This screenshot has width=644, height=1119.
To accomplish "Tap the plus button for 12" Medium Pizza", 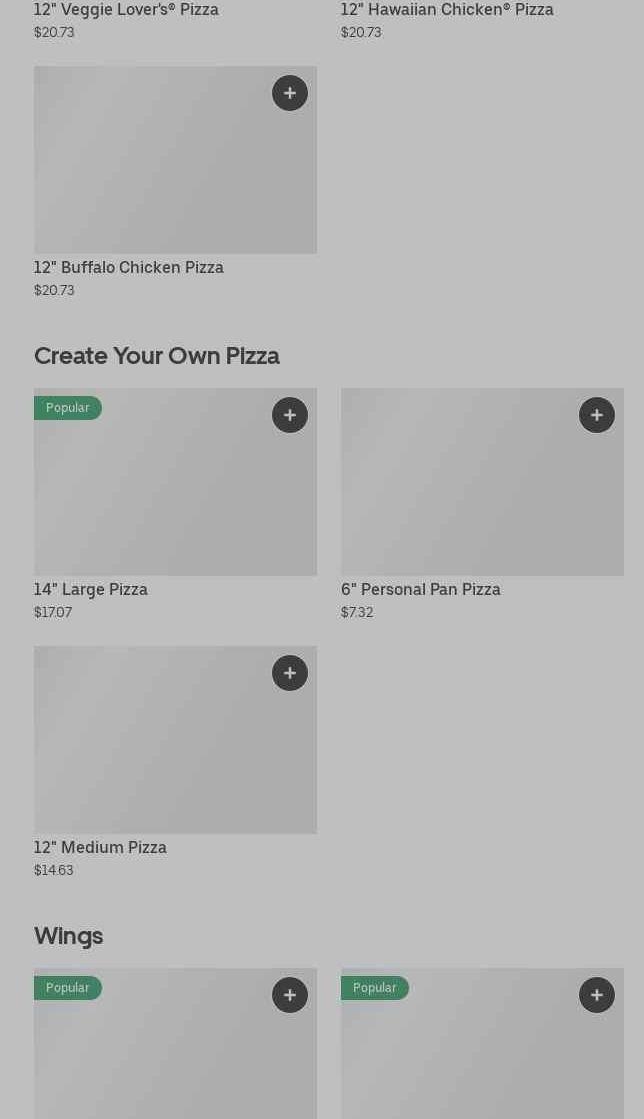I will pyautogui.click(x=290, y=673).
